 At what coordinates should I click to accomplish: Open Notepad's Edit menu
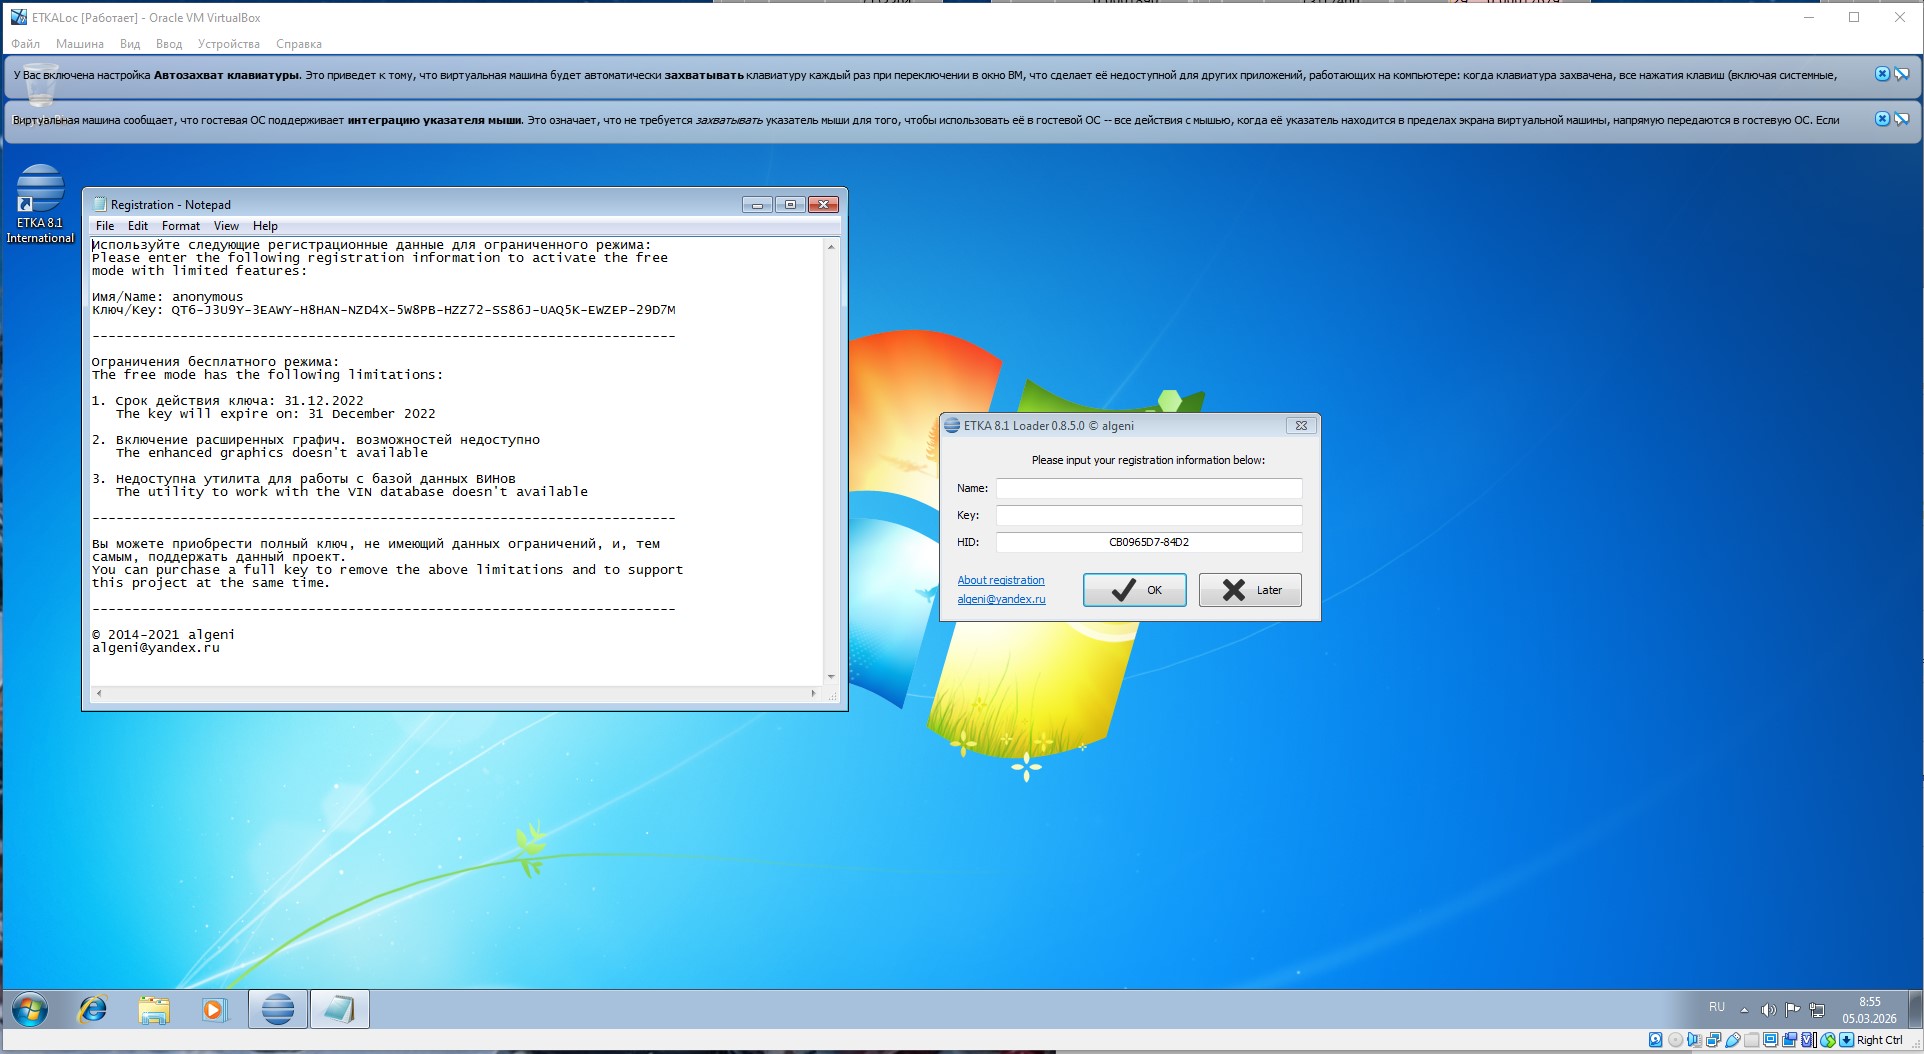click(137, 226)
